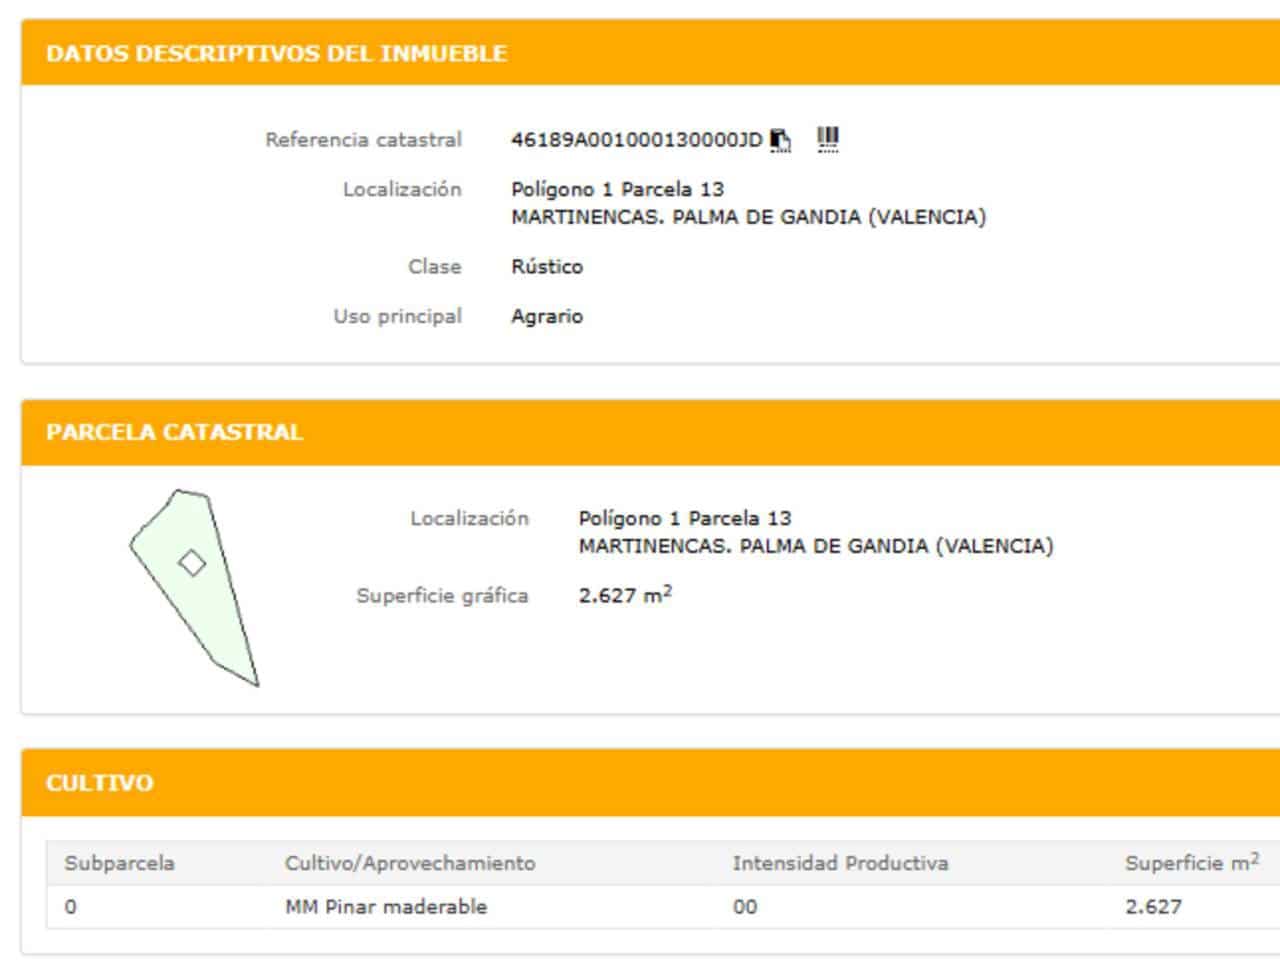Click the Subparcela column header

[116, 861]
